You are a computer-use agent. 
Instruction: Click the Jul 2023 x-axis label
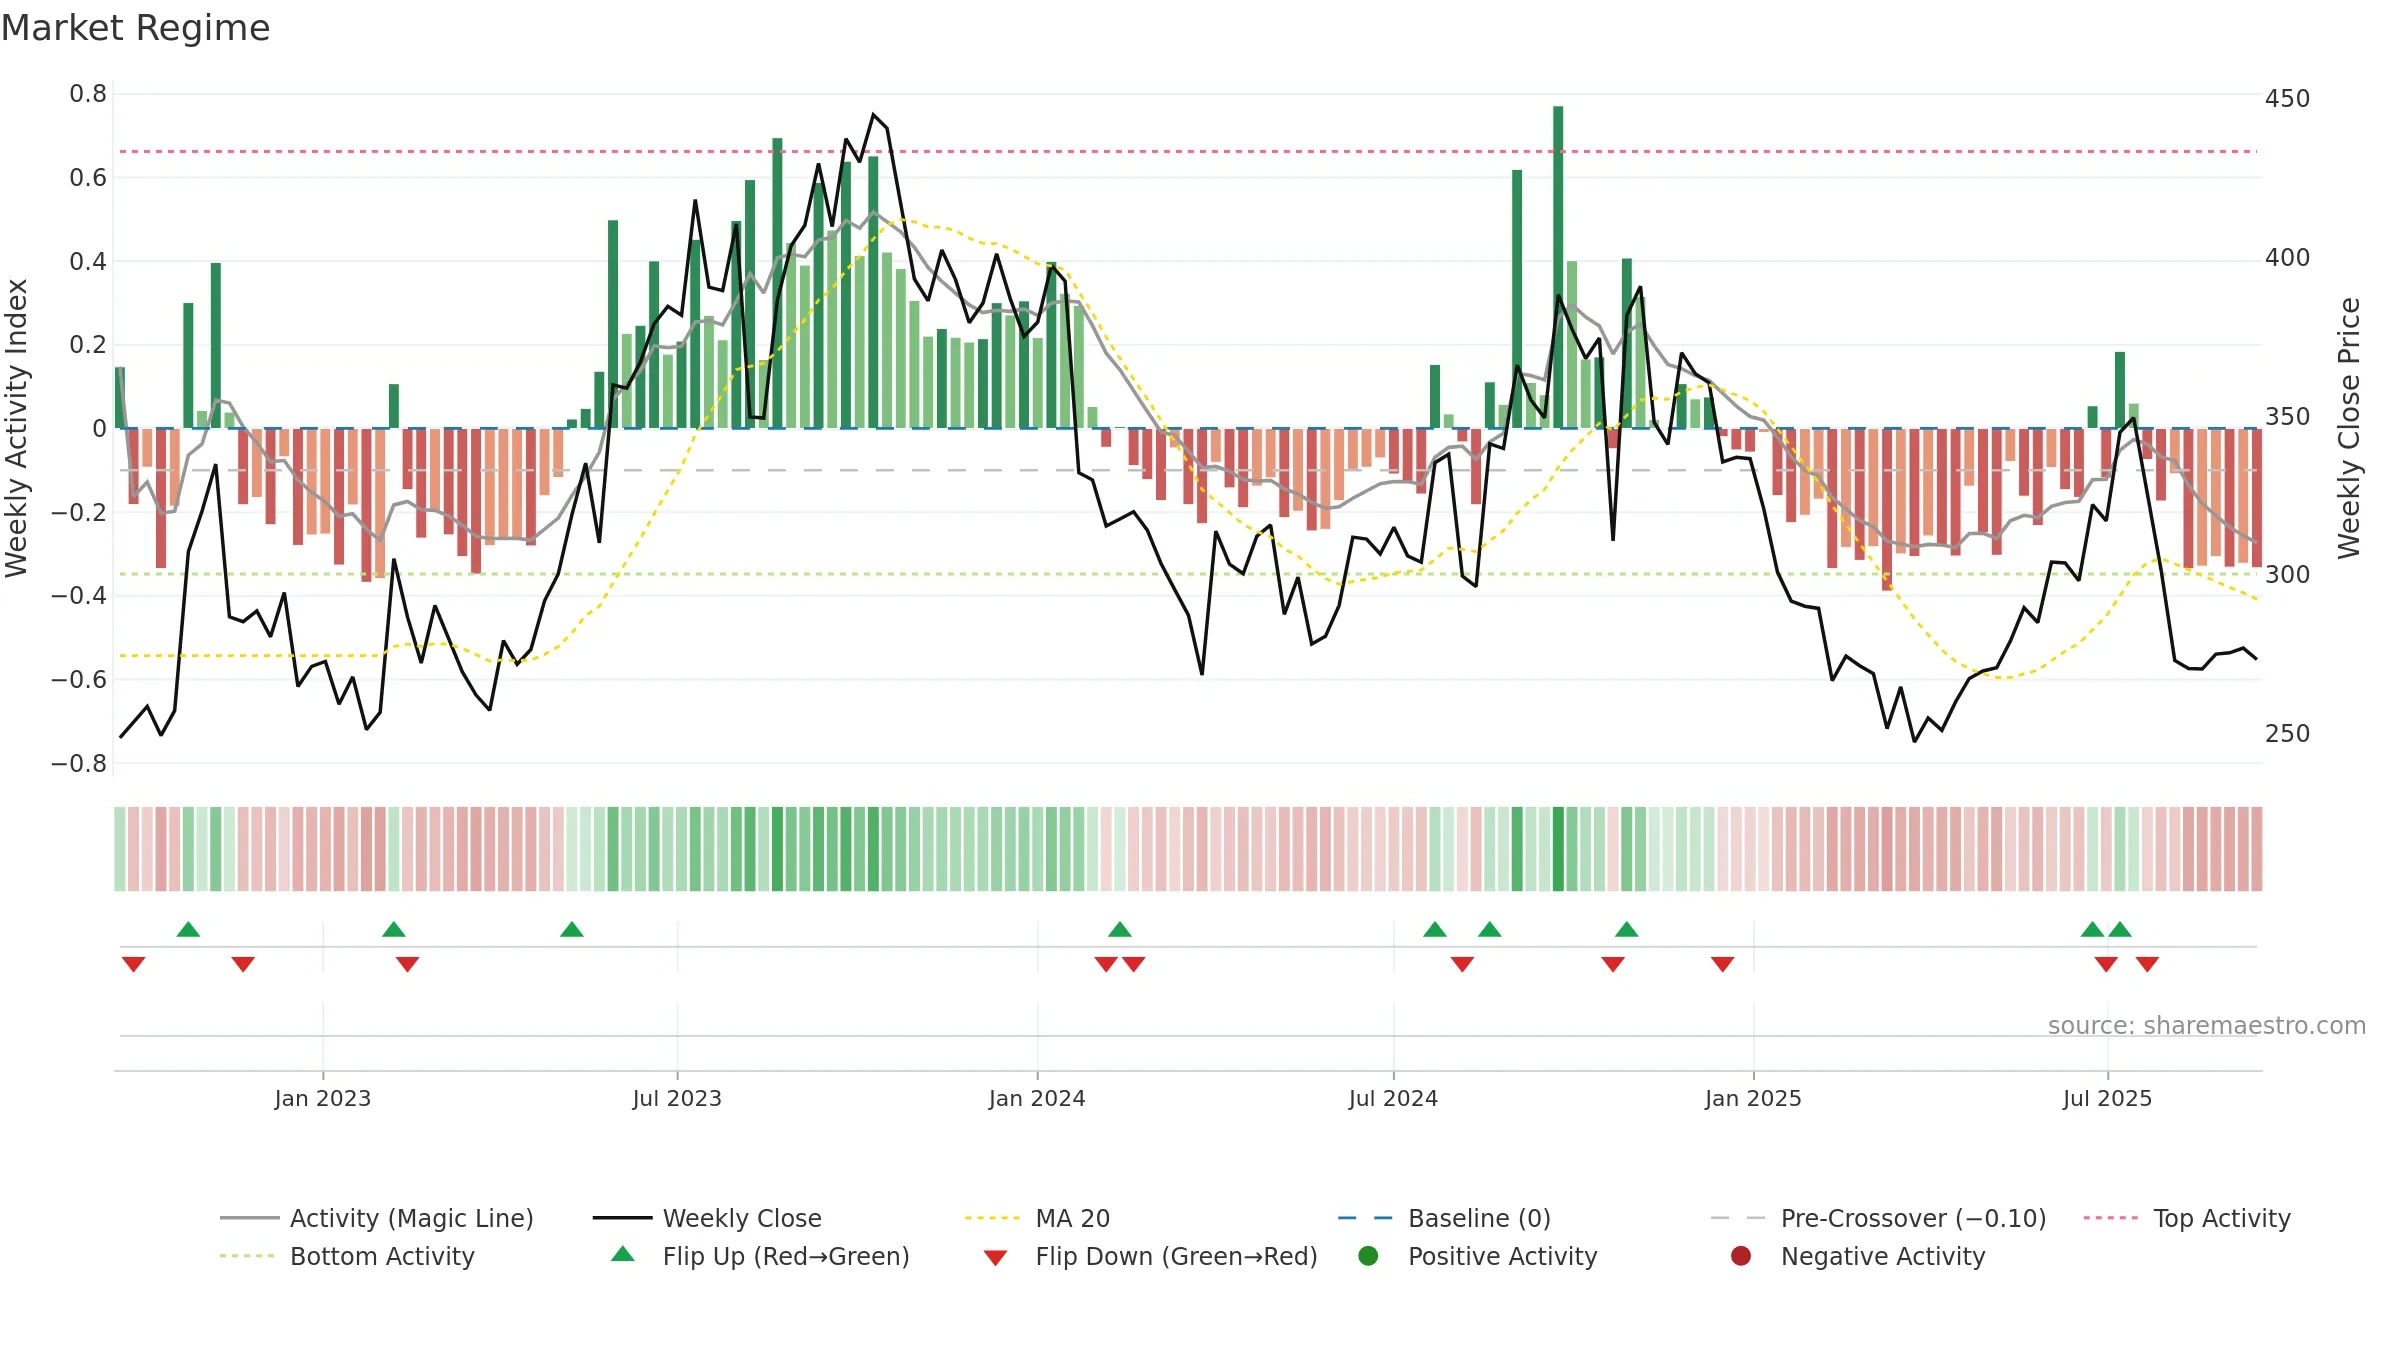point(677,1098)
